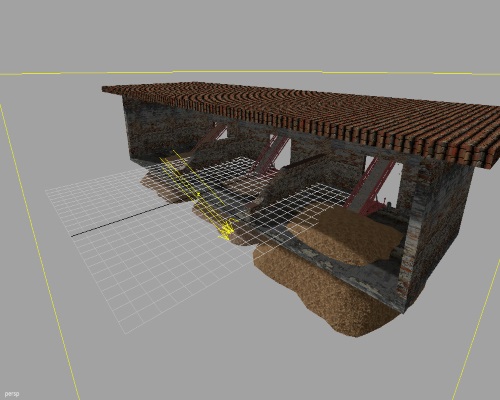Click the persp camera label
Image resolution: width=500 pixels, height=400 pixels.
point(12,394)
